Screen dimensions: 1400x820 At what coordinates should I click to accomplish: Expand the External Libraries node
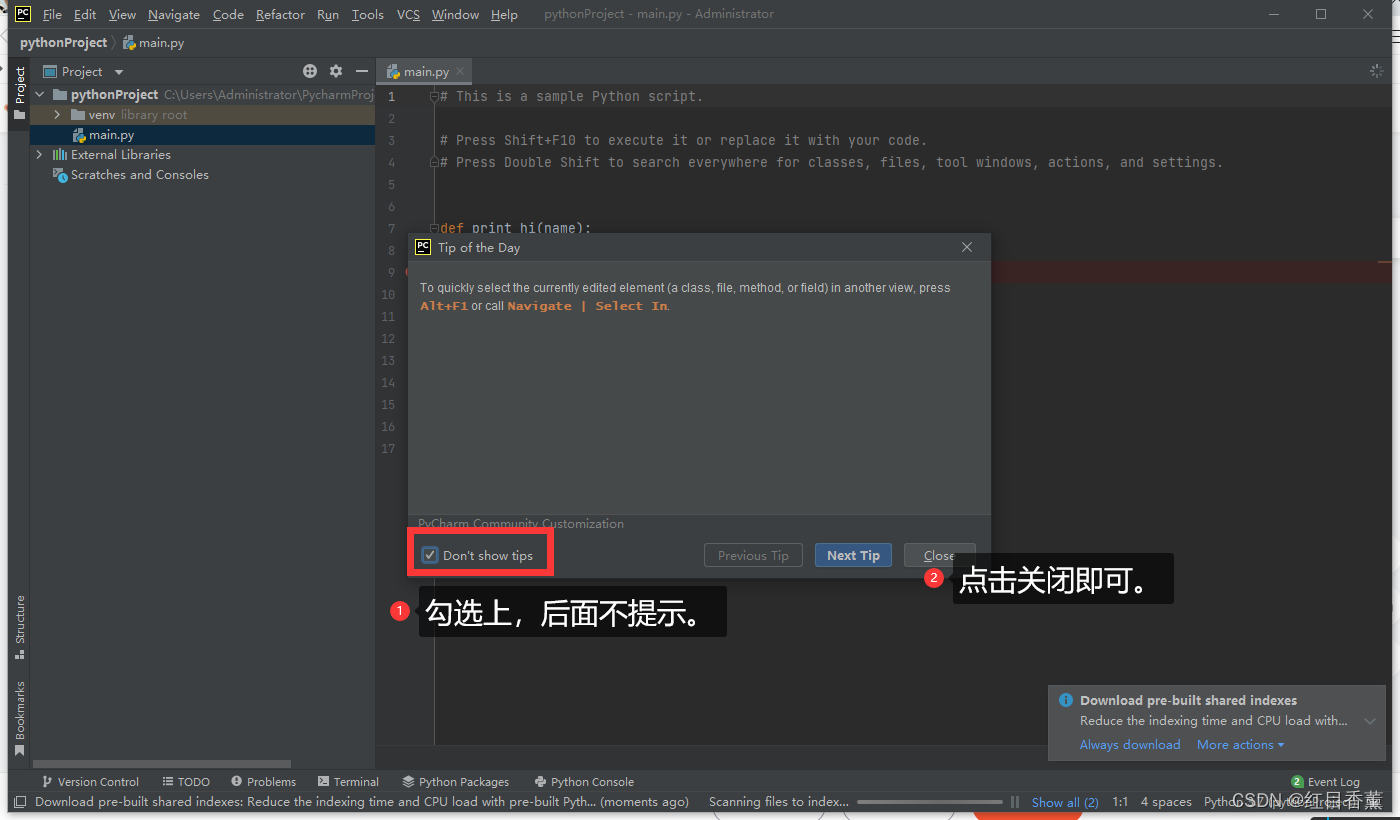point(38,154)
